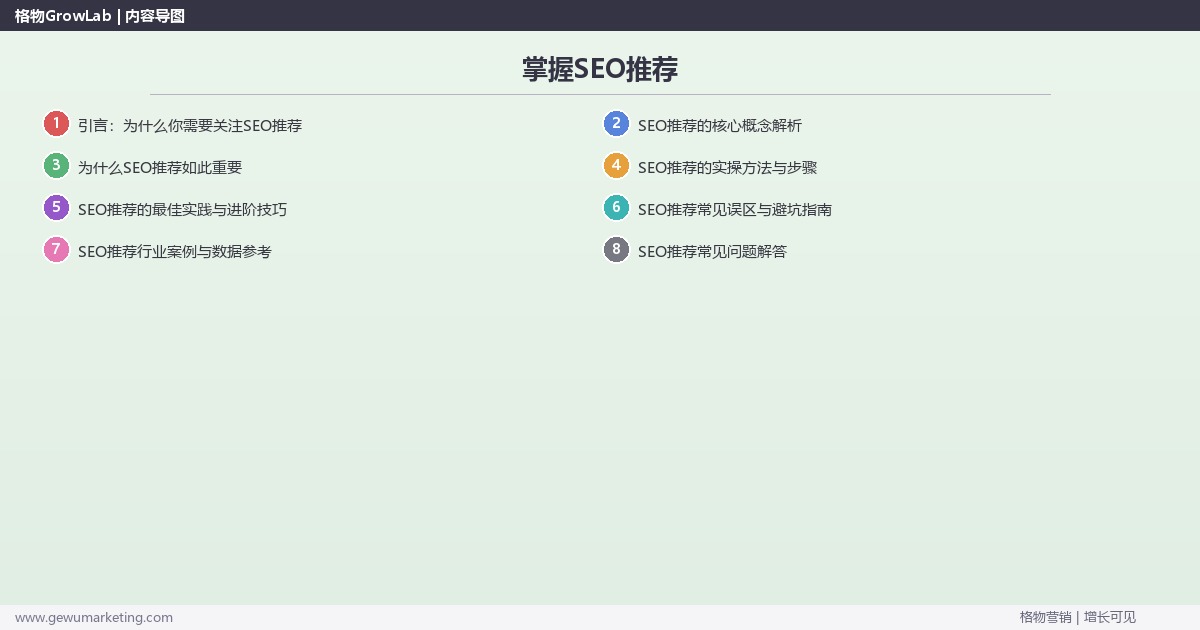Click the 掌握SEO推荐 main title
Viewport: 1200px width, 630px height.
(x=600, y=69)
